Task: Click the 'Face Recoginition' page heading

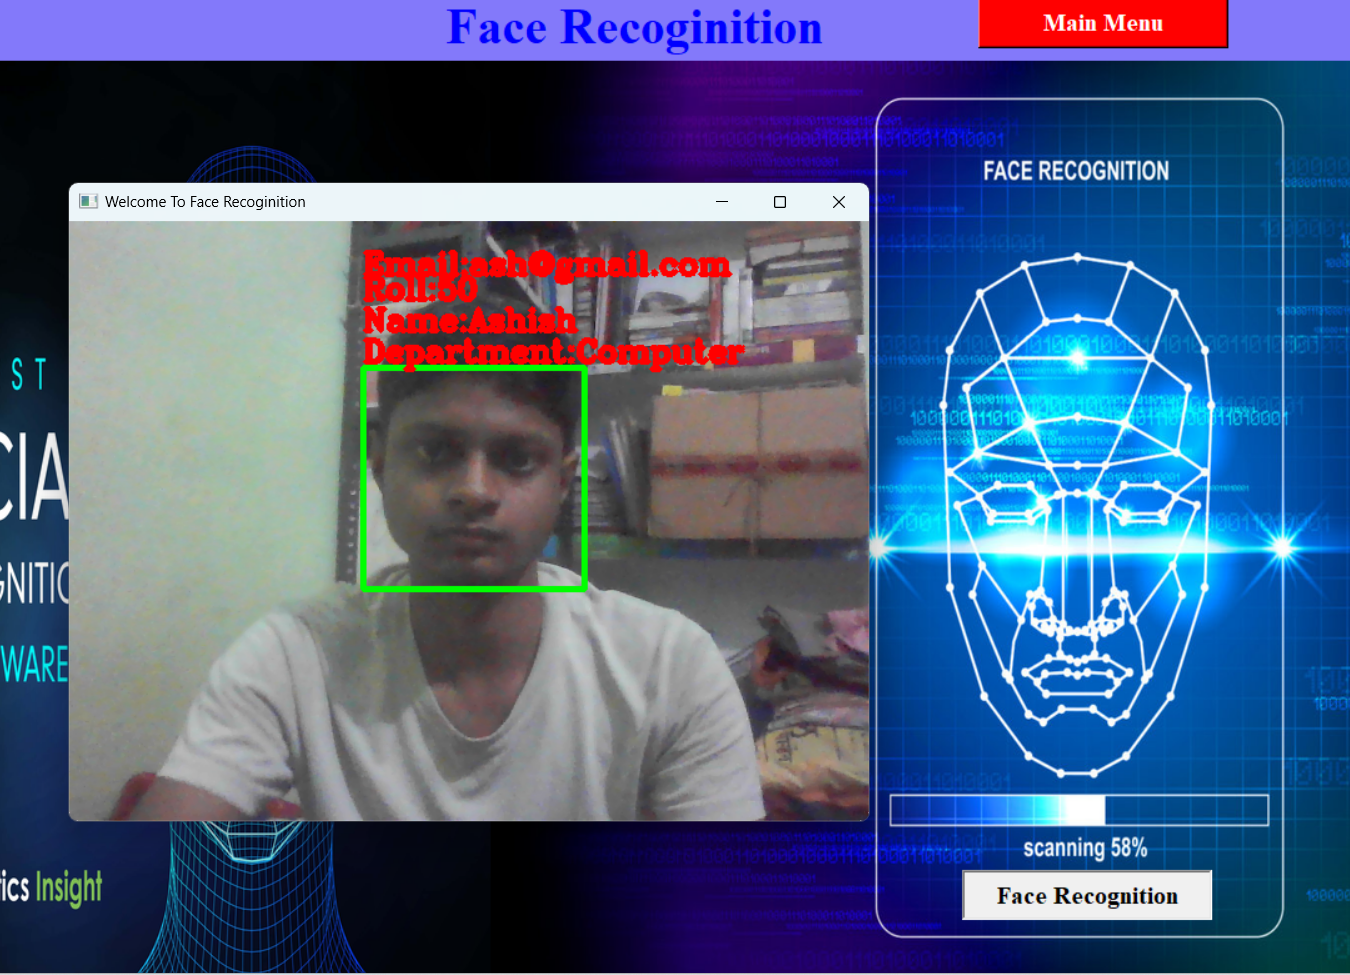Action: [x=634, y=28]
